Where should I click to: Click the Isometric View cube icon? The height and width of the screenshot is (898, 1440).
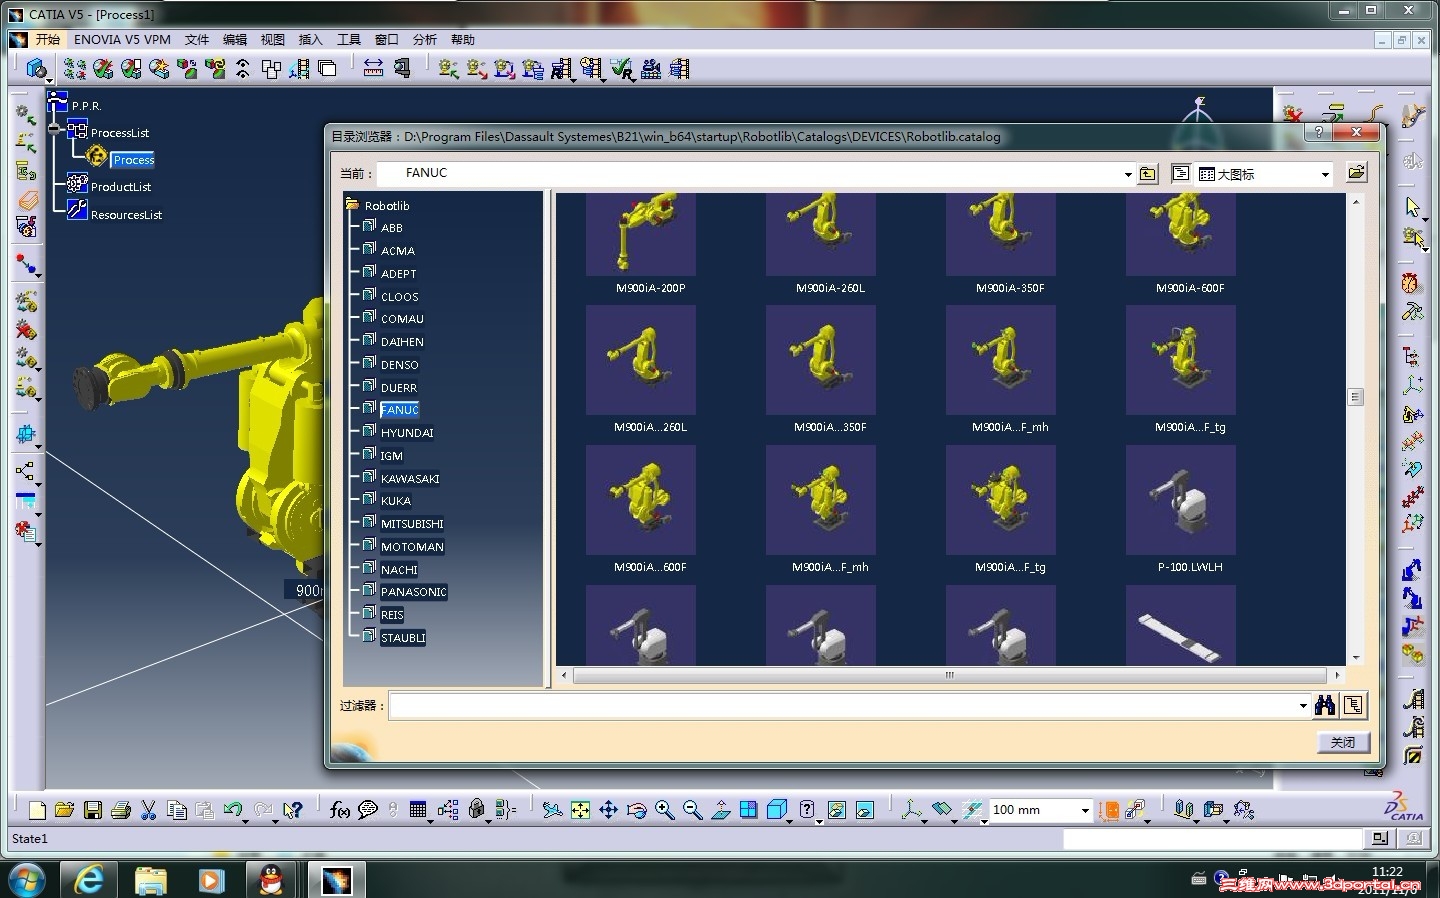777,810
